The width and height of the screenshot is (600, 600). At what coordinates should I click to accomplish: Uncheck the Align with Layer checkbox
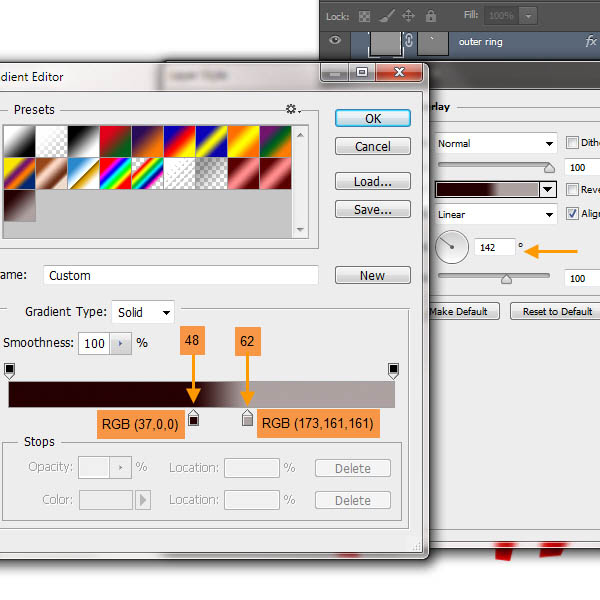573,214
